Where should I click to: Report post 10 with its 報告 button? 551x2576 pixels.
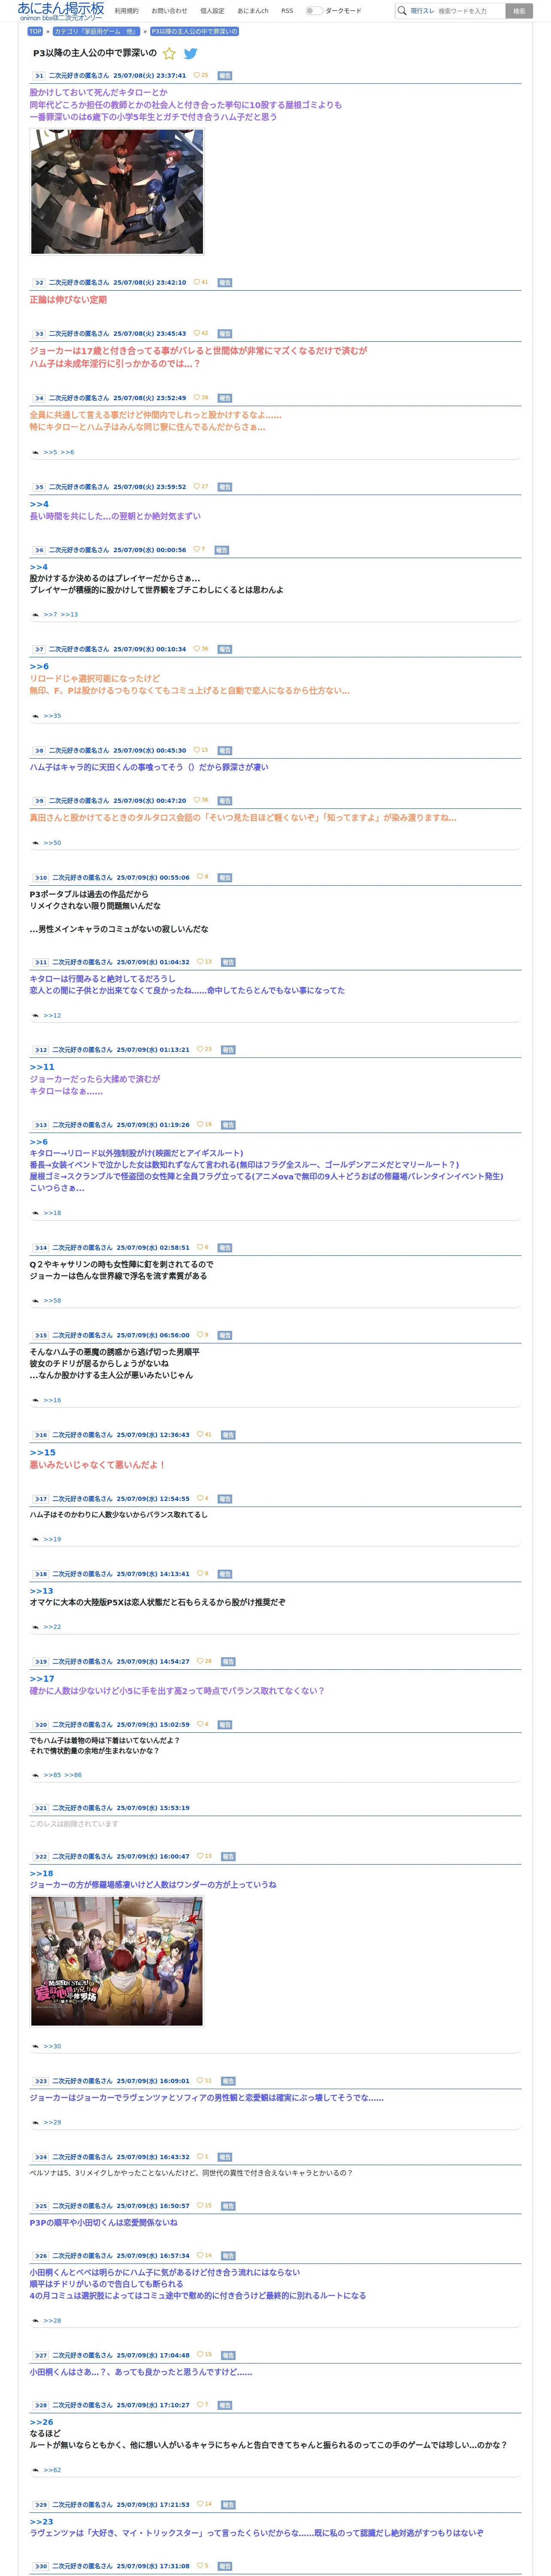pyautogui.click(x=225, y=878)
